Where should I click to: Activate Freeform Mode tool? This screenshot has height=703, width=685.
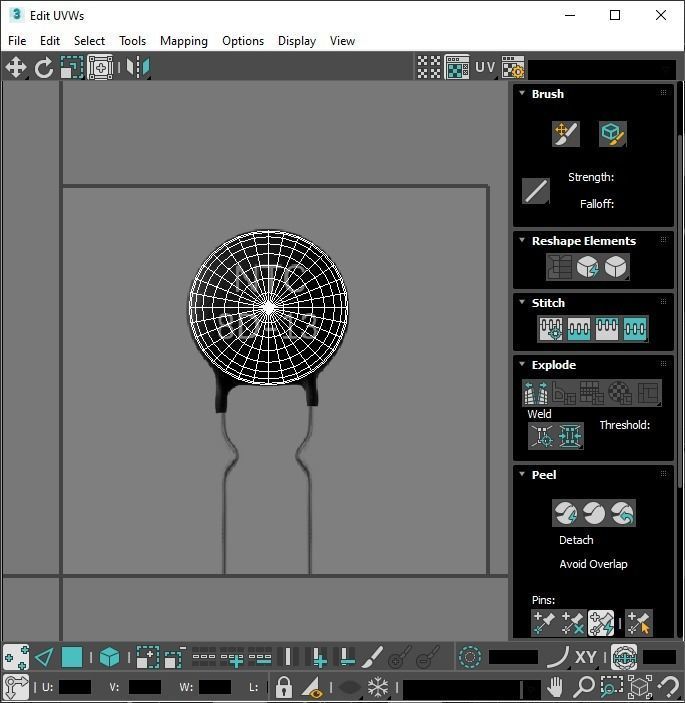click(x=100, y=68)
